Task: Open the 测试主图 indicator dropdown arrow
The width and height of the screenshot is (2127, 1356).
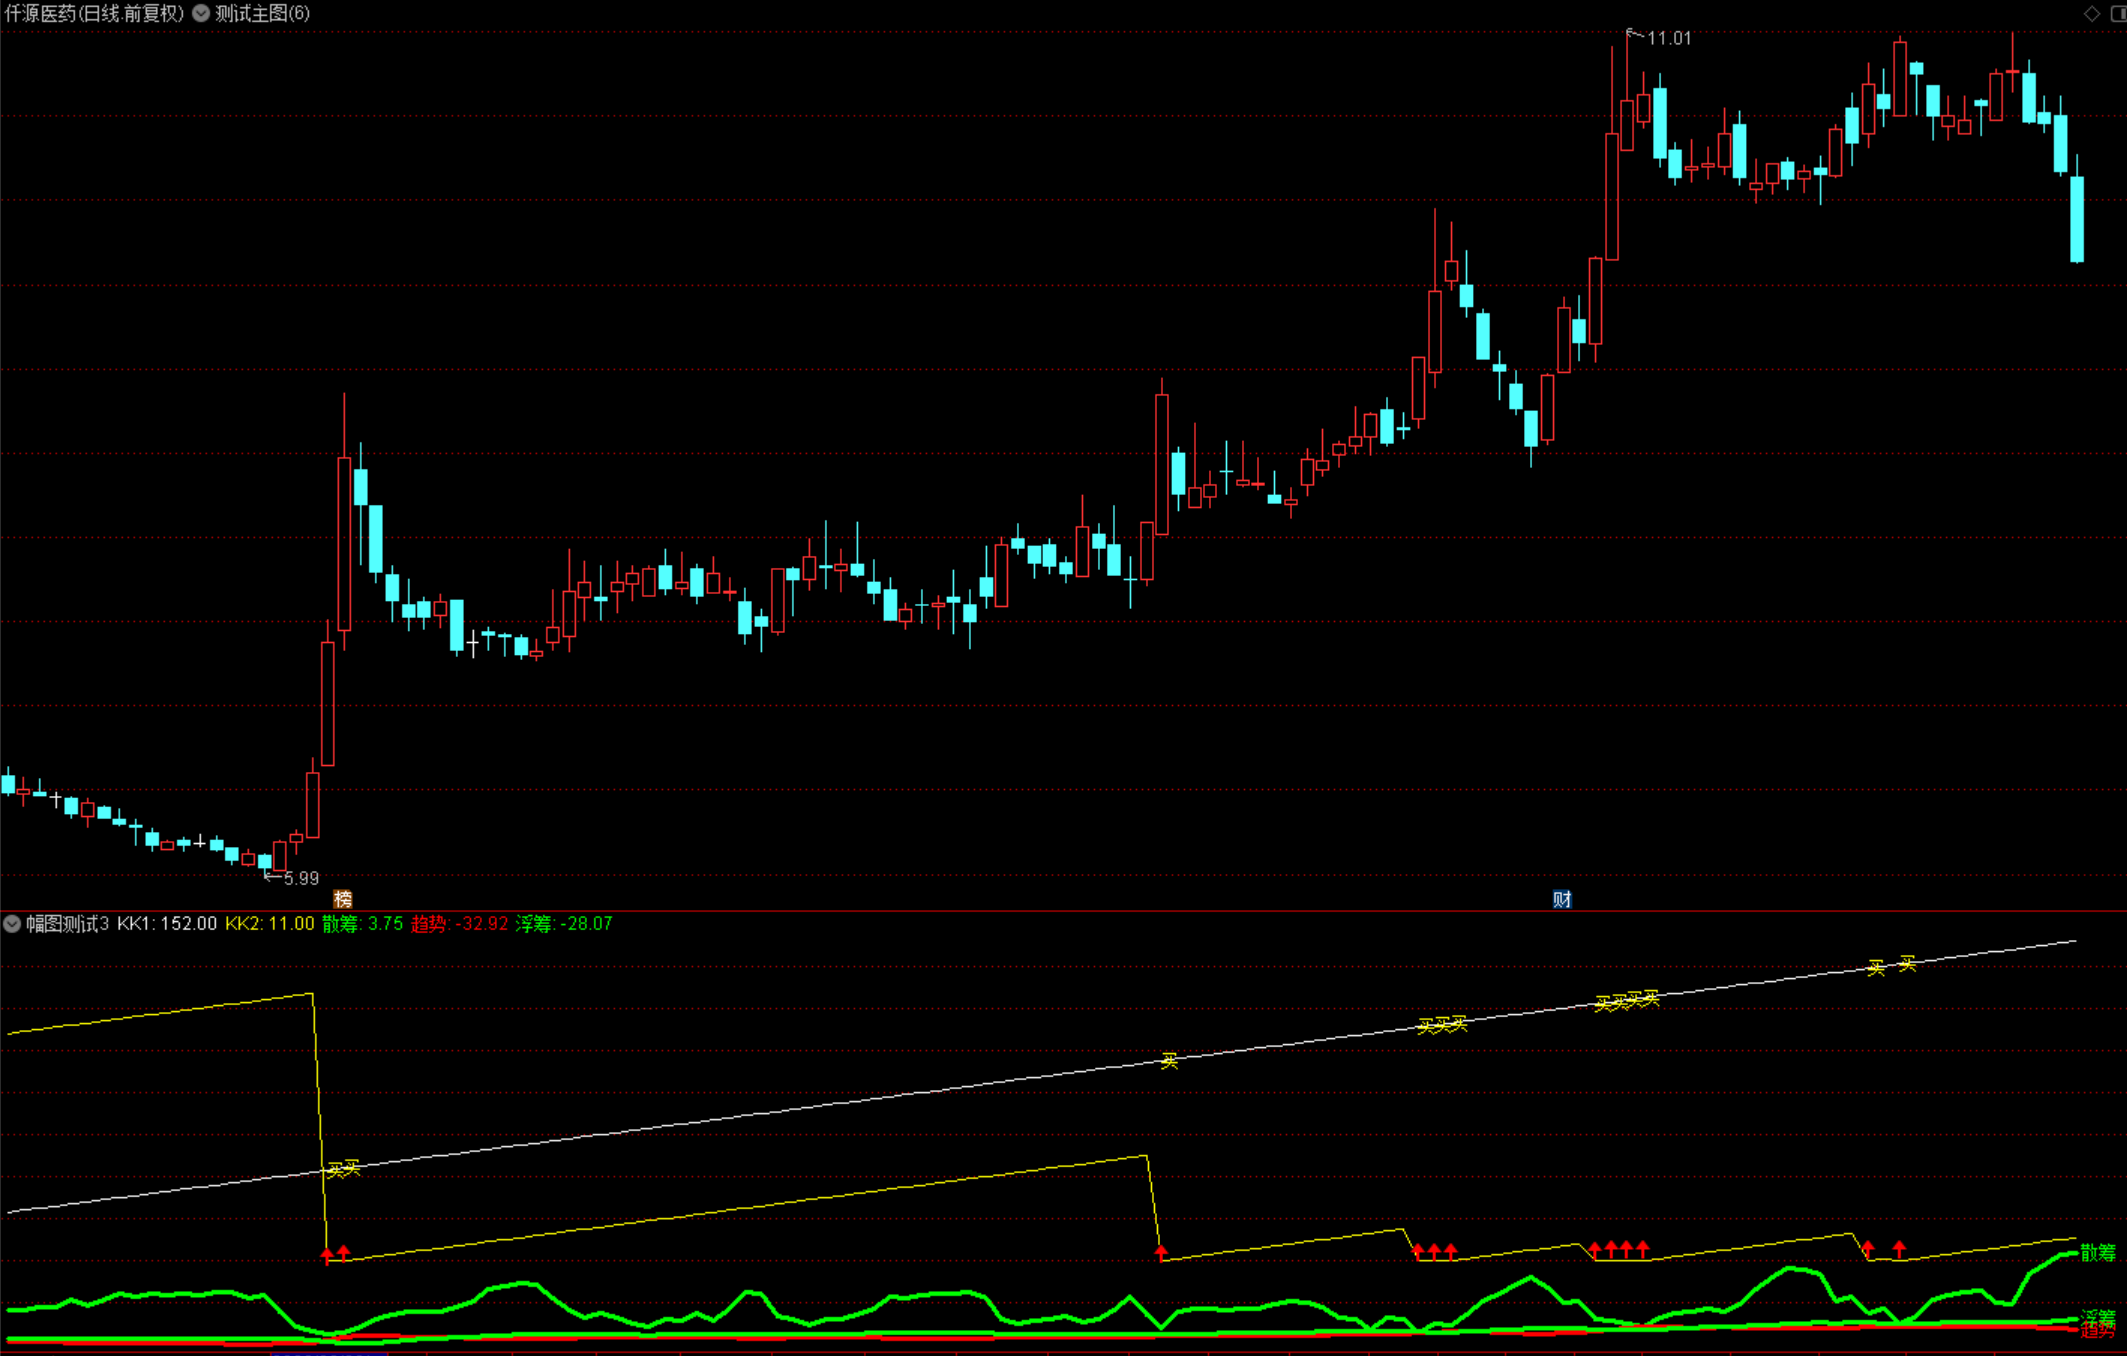Action: (x=201, y=13)
